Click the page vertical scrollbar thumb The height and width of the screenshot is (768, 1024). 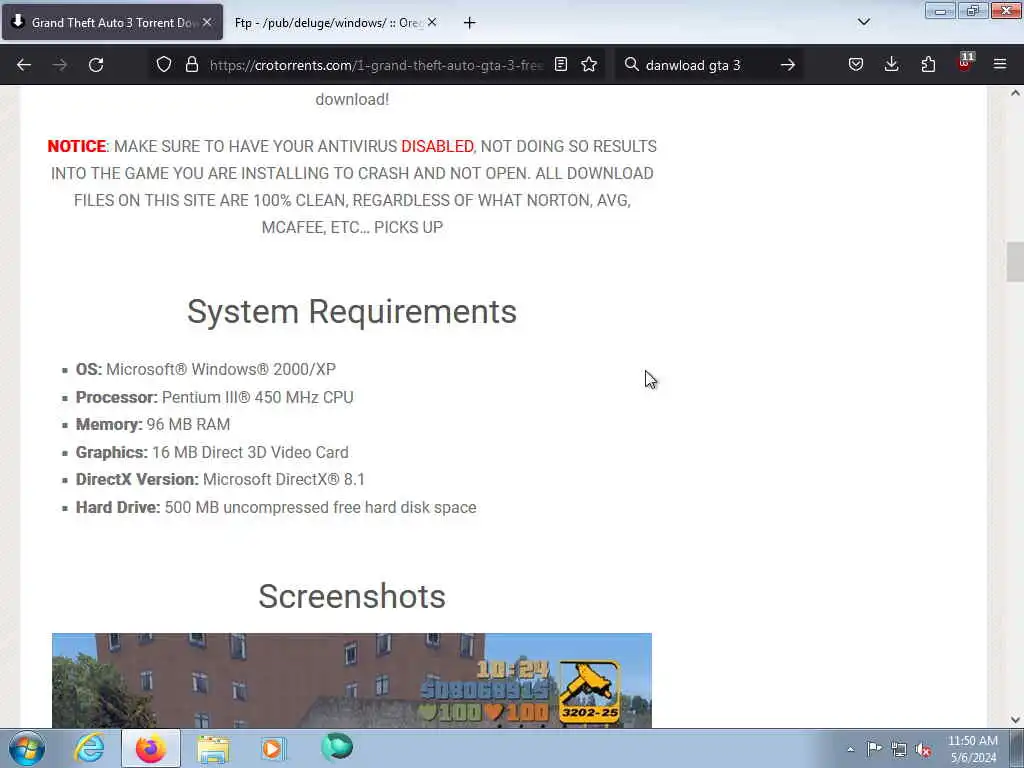pyautogui.click(x=1015, y=262)
